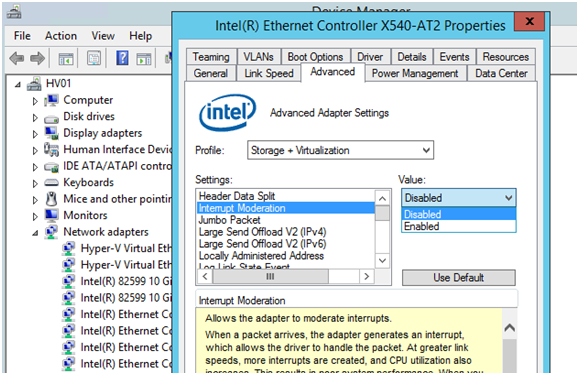Click the Use Default button
Screen dimensions: 579x375
[459, 278]
